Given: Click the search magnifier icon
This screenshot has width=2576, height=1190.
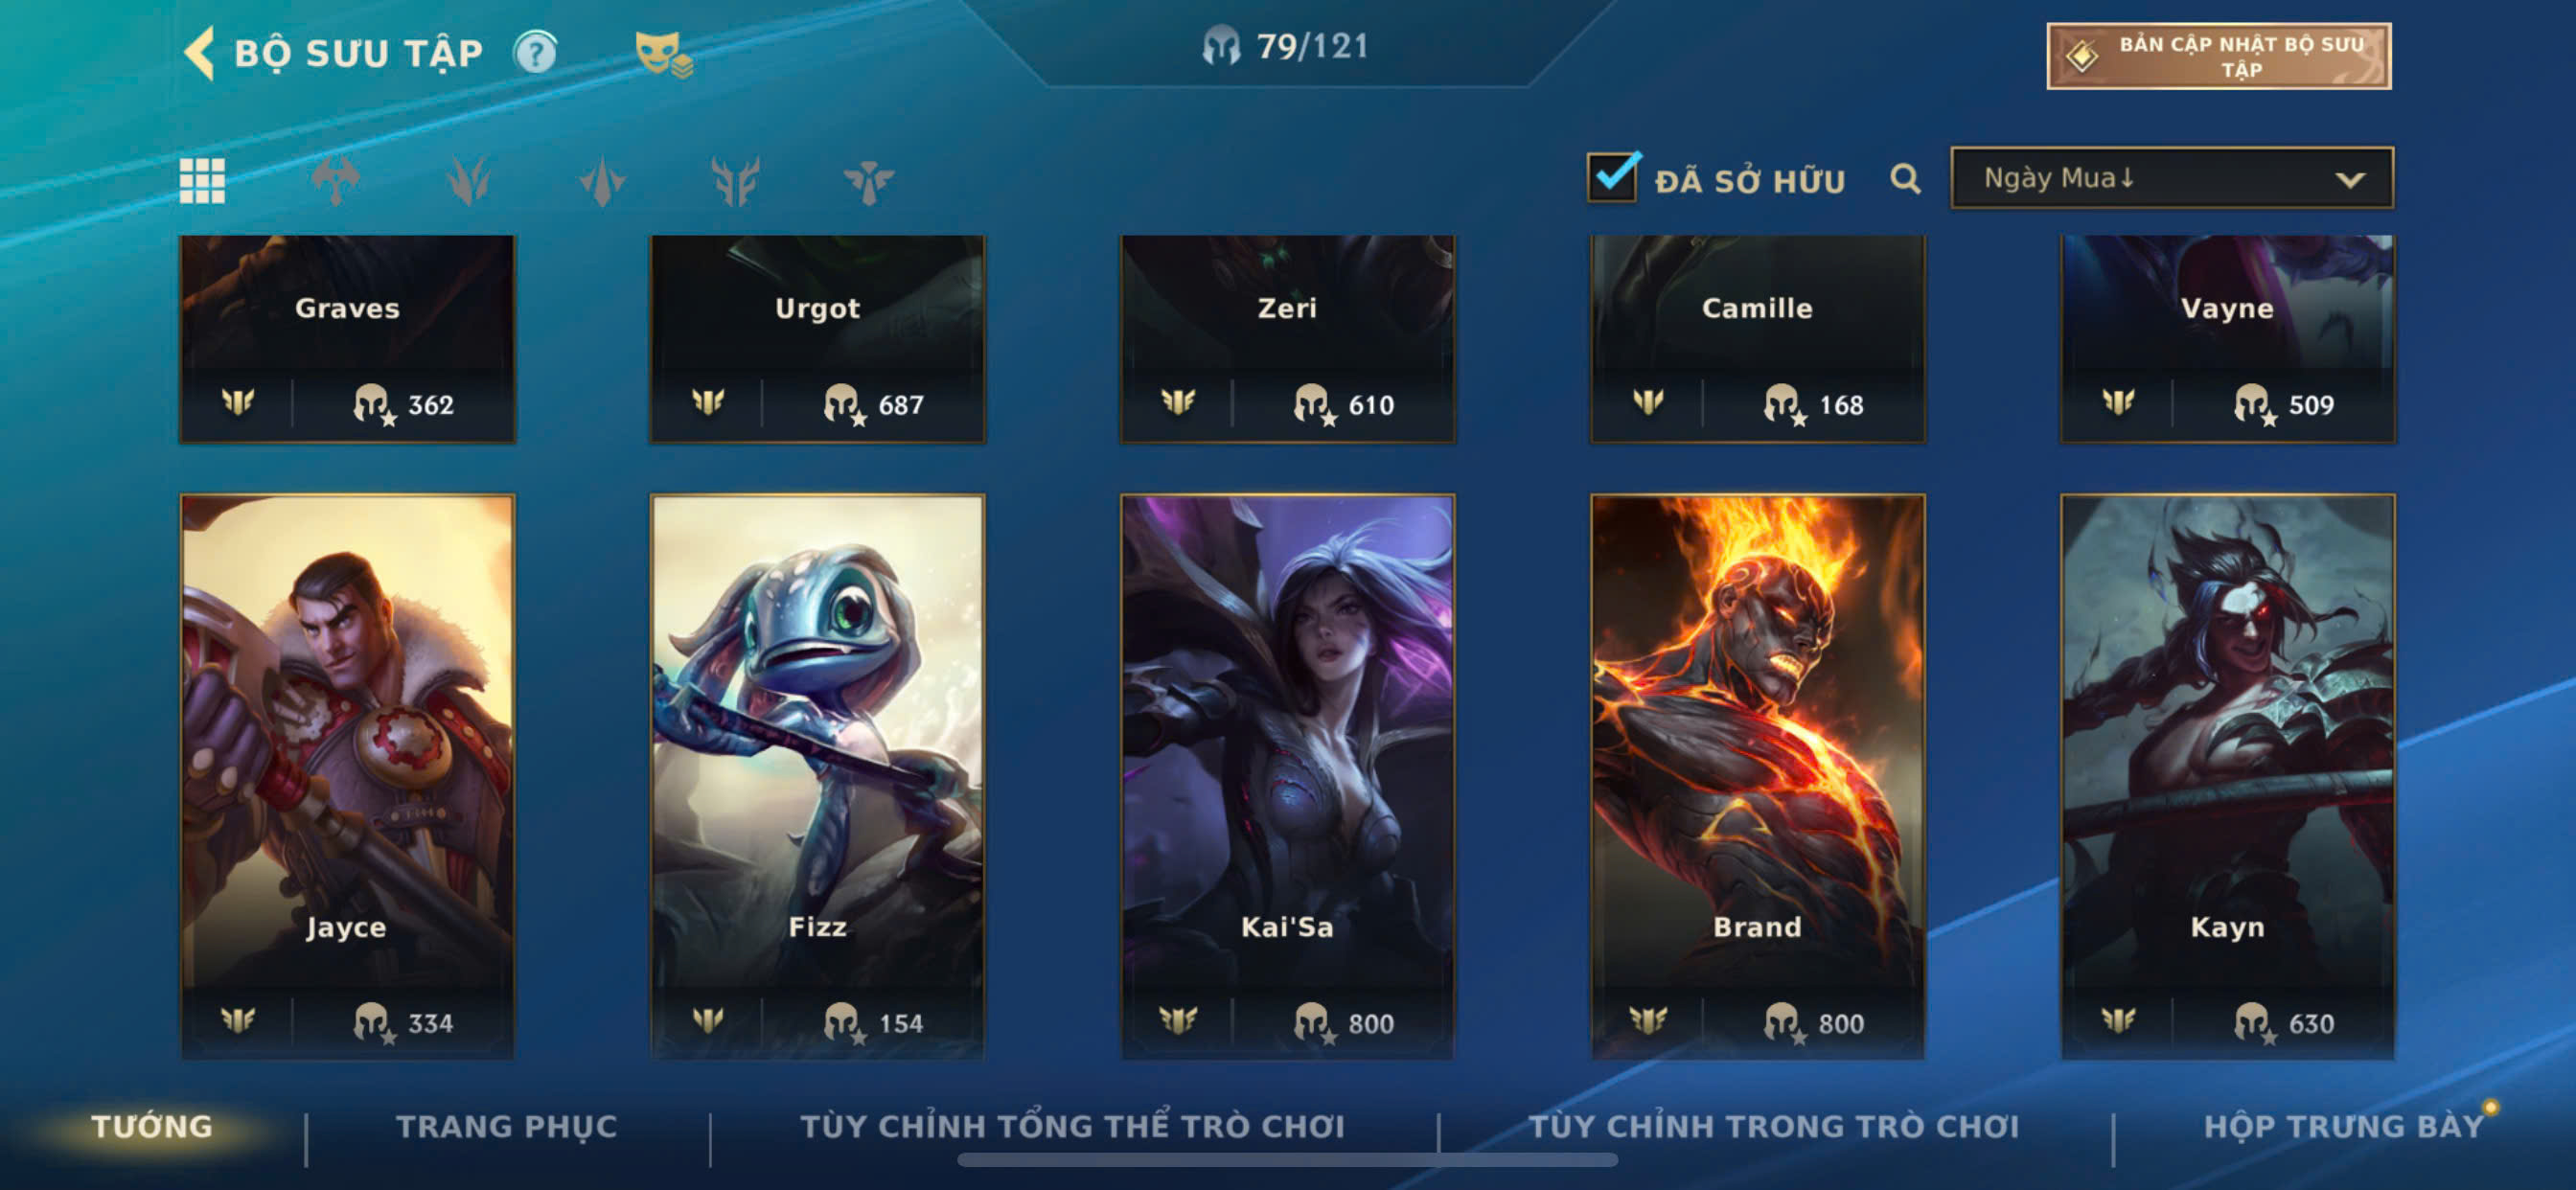Looking at the screenshot, I should (x=1905, y=180).
